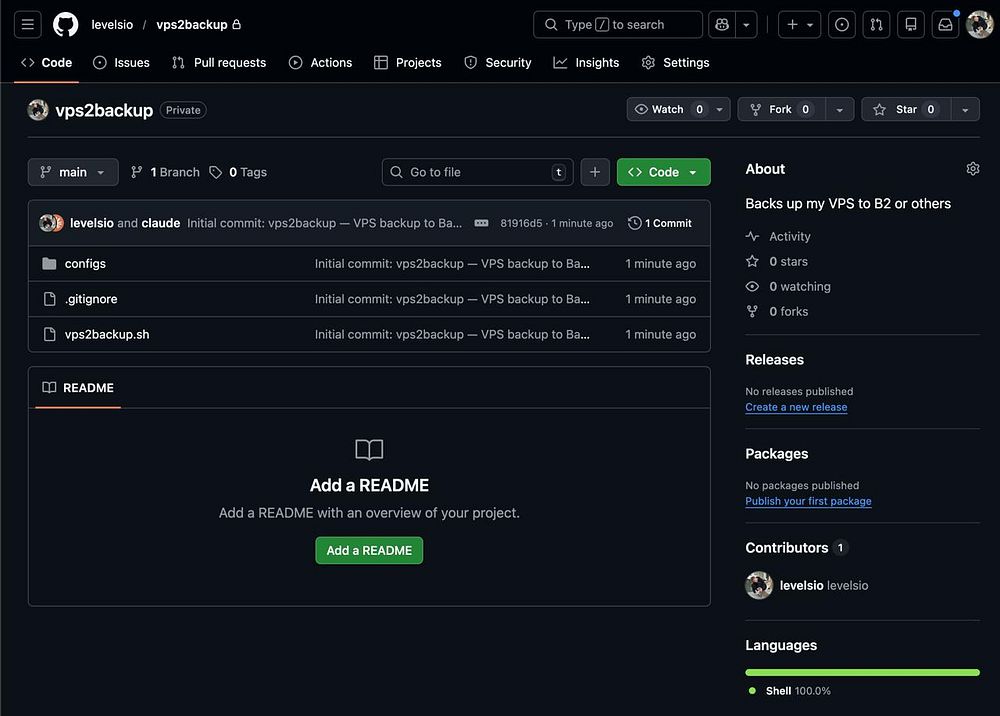The width and height of the screenshot is (1000, 716).
Task: Click the About settings gear icon
Action: (972, 169)
